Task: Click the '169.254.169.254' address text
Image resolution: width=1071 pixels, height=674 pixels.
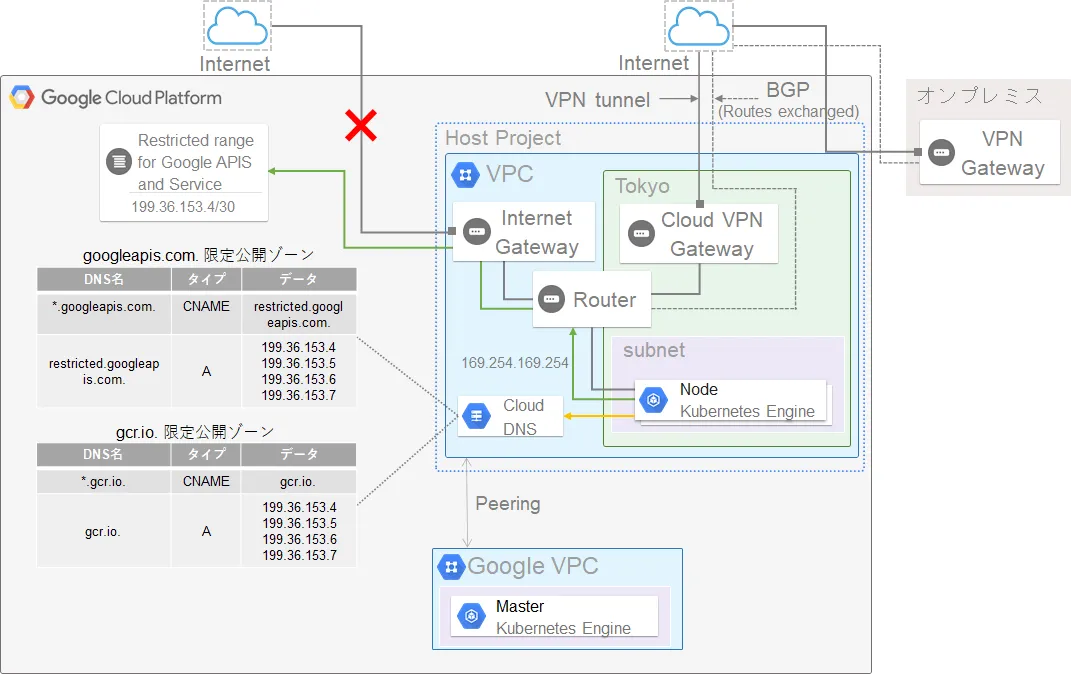Action: (x=514, y=363)
